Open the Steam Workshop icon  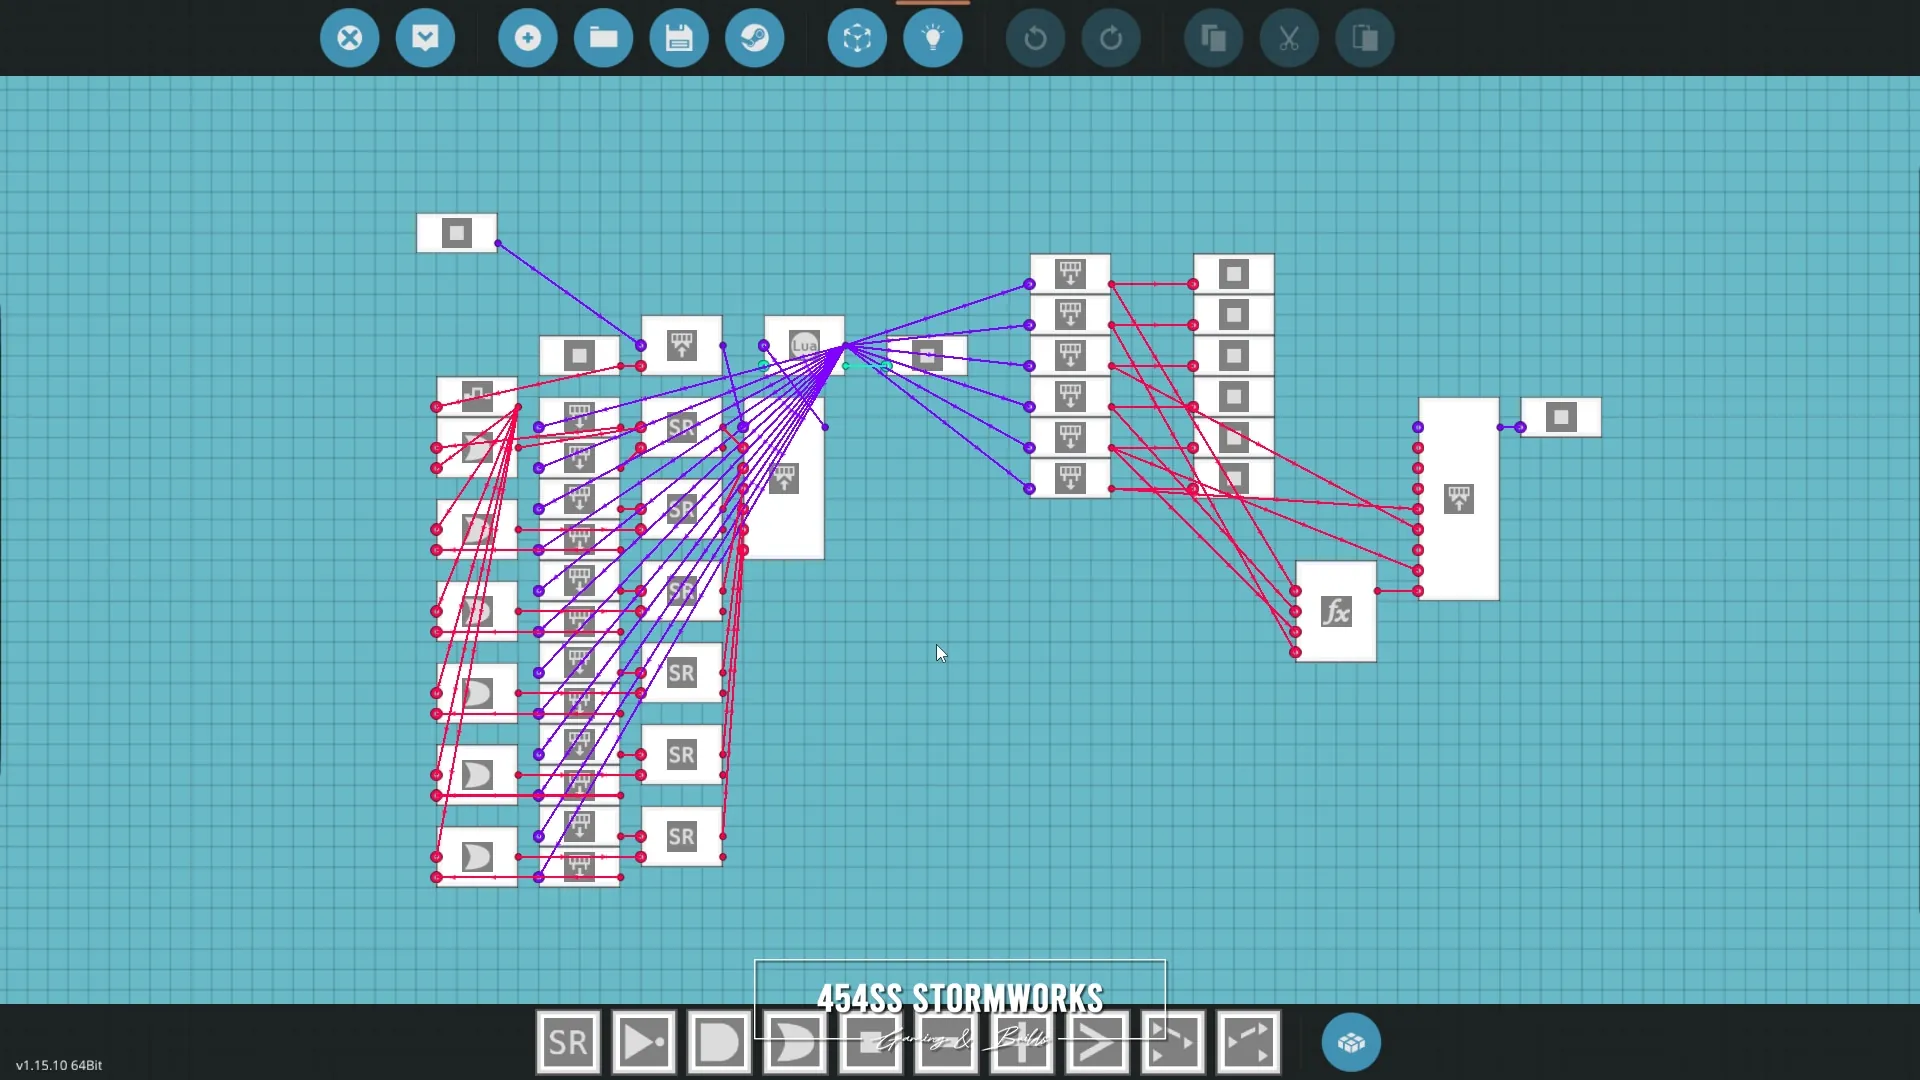pyautogui.click(x=755, y=38)
